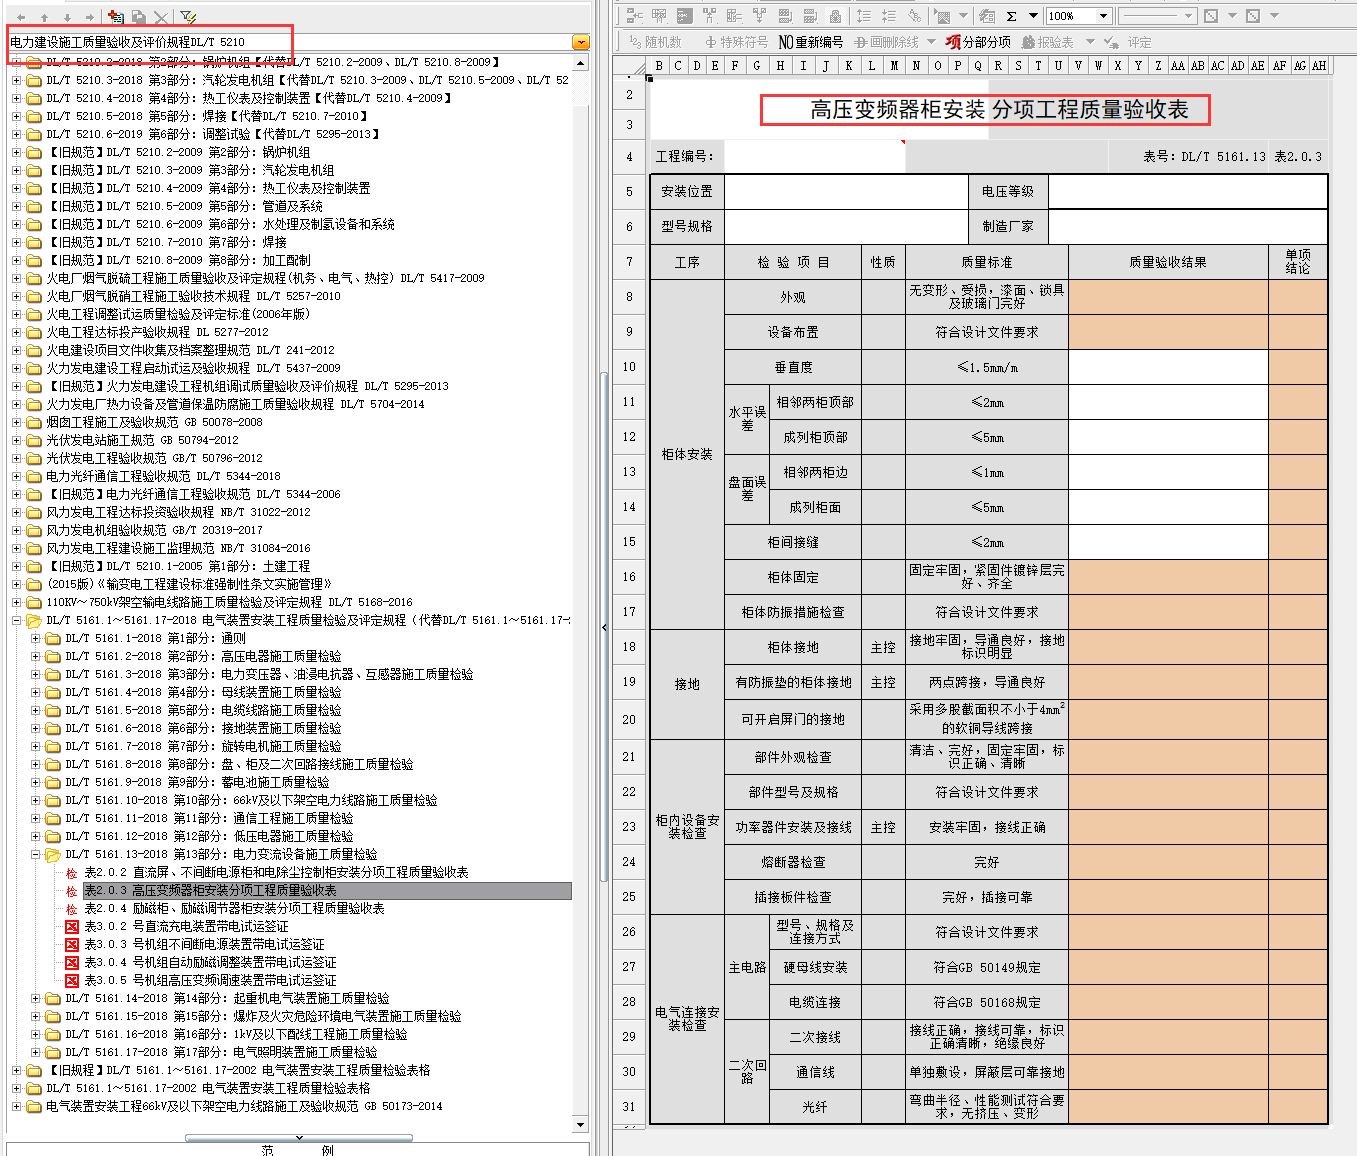Click the 随机数 random number tool
This screenshot has width=1357, height=1156.
click(x=656, y=42)
